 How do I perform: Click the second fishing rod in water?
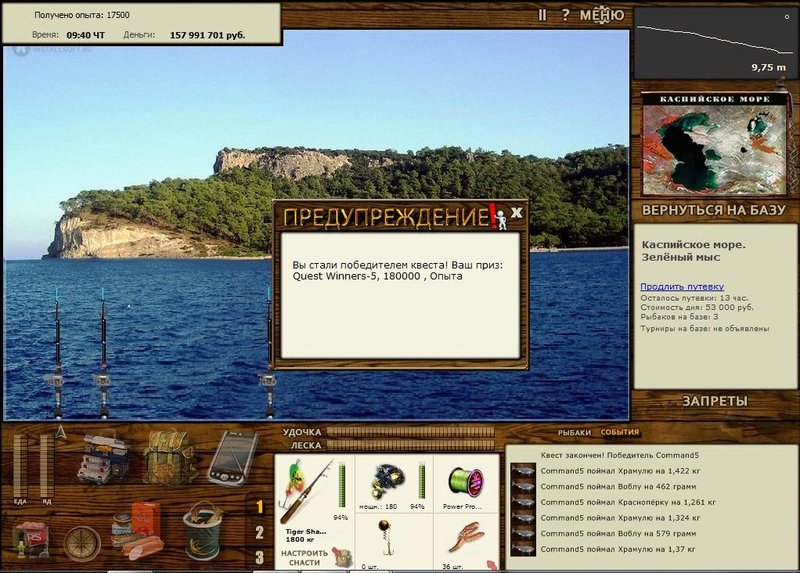pos(103,353)
